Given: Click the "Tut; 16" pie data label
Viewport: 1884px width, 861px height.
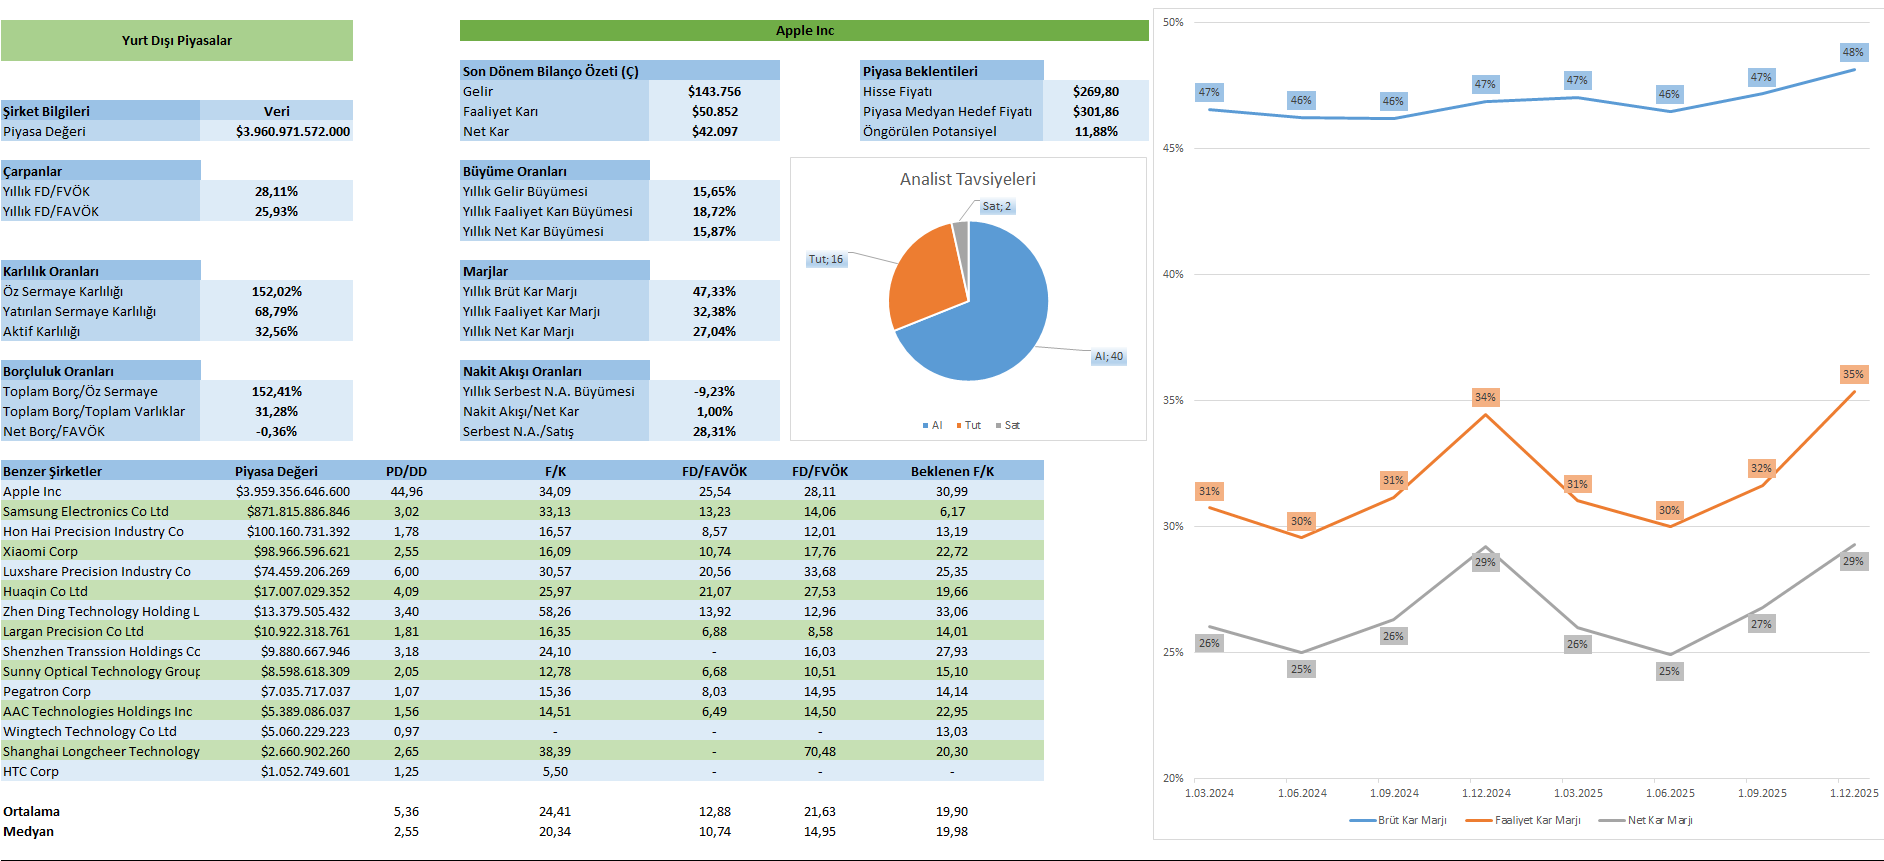Looking at the screenshot, I should click(x=826, y=260).
